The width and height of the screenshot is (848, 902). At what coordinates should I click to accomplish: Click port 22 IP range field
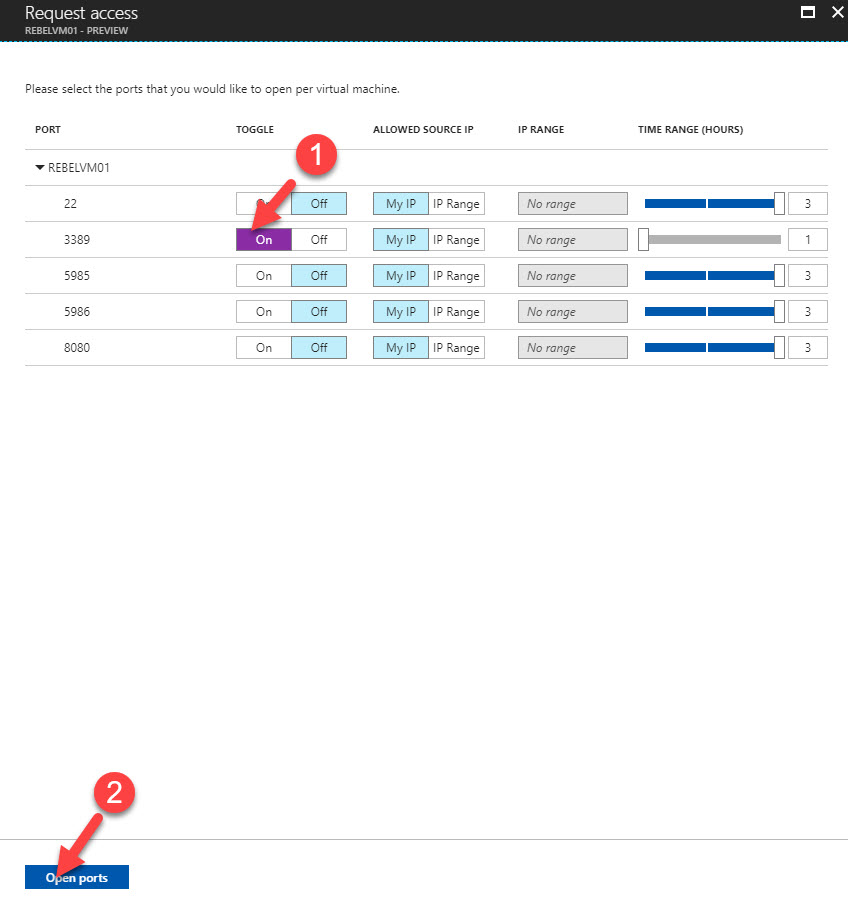[x=572, y=204]
